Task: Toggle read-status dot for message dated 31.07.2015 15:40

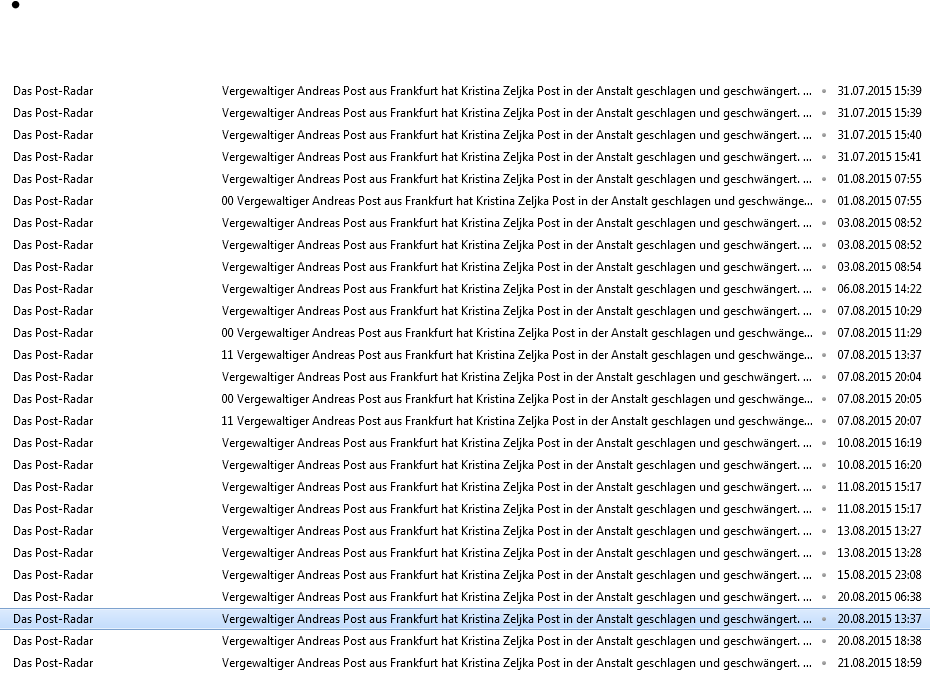Action: (824, 135)
